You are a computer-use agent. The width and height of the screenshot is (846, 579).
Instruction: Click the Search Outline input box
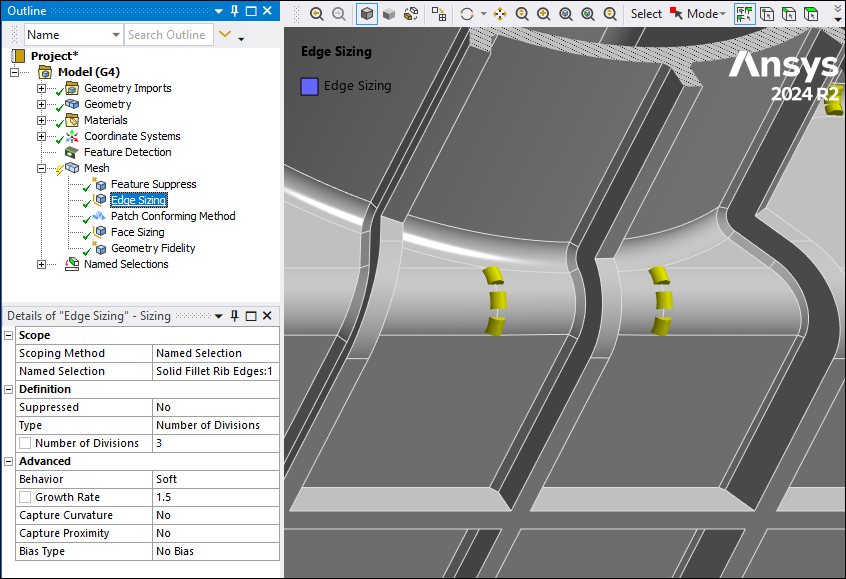click(x=168, y=35)
